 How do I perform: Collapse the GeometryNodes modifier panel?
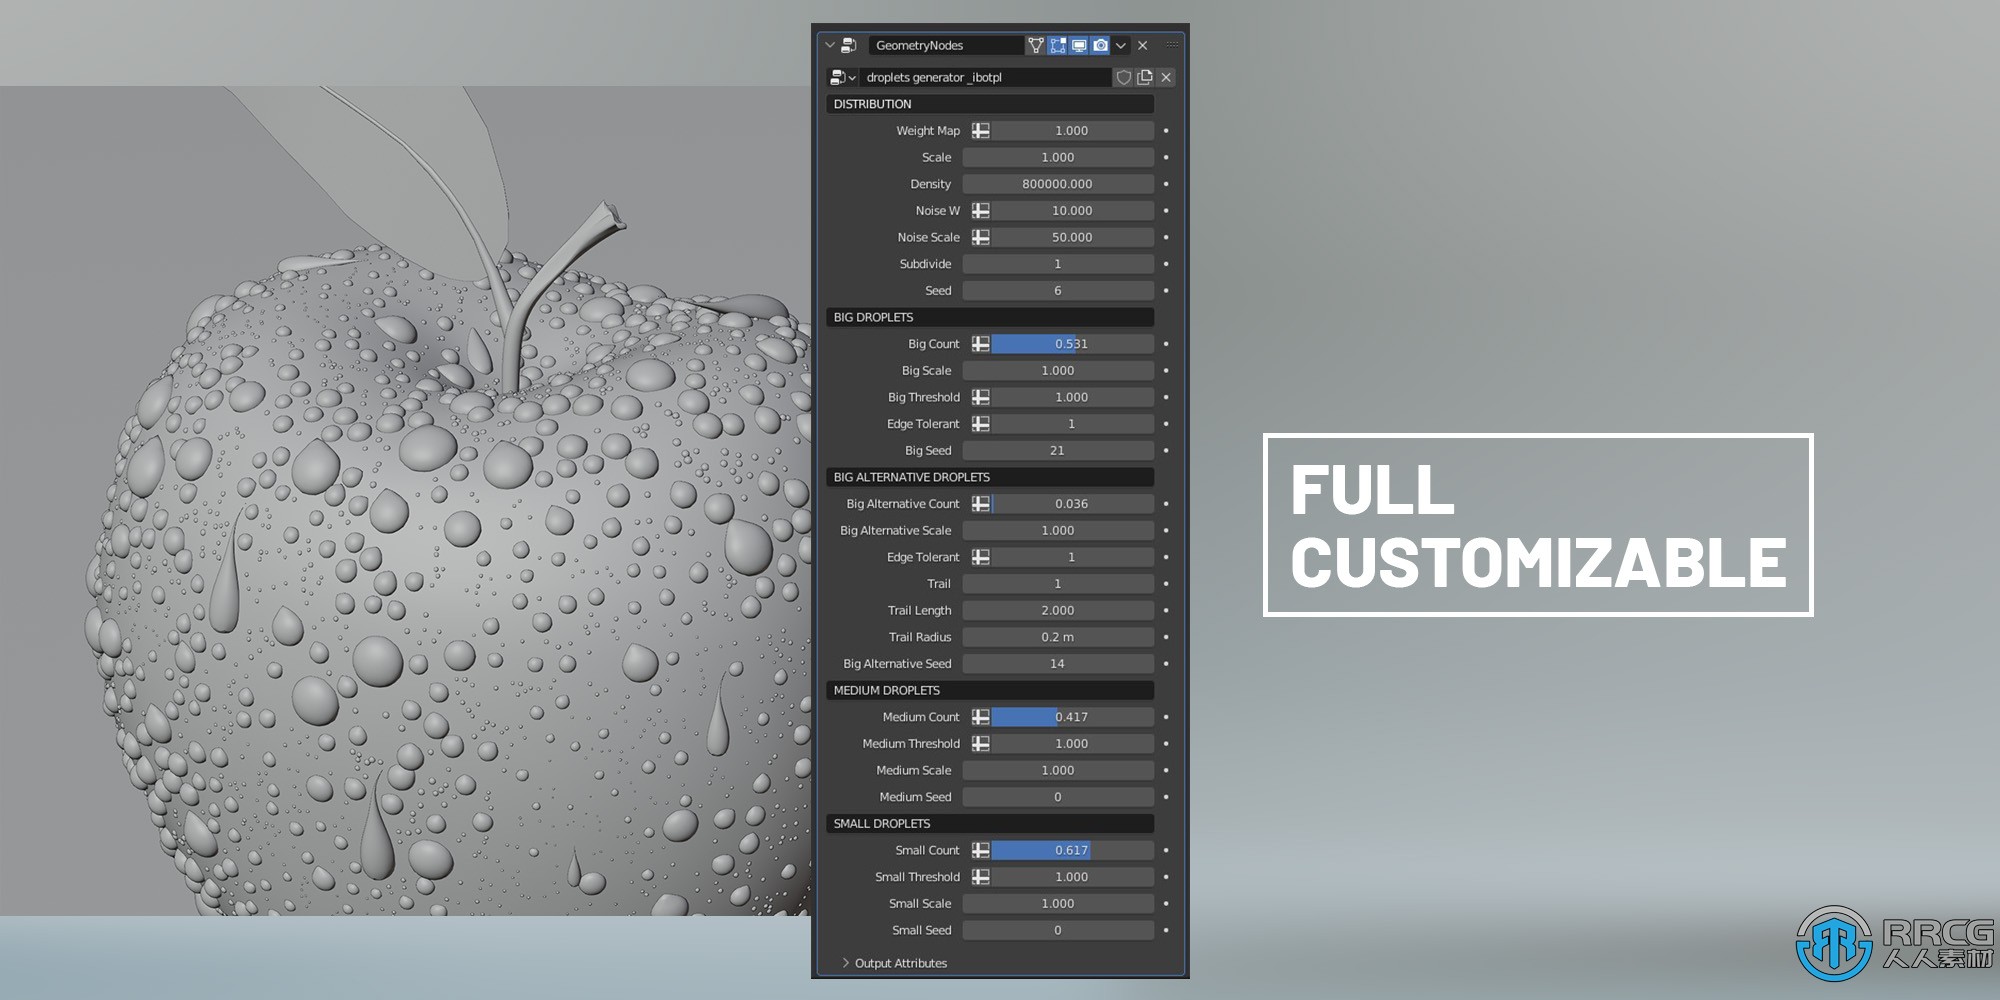point(829,45)
